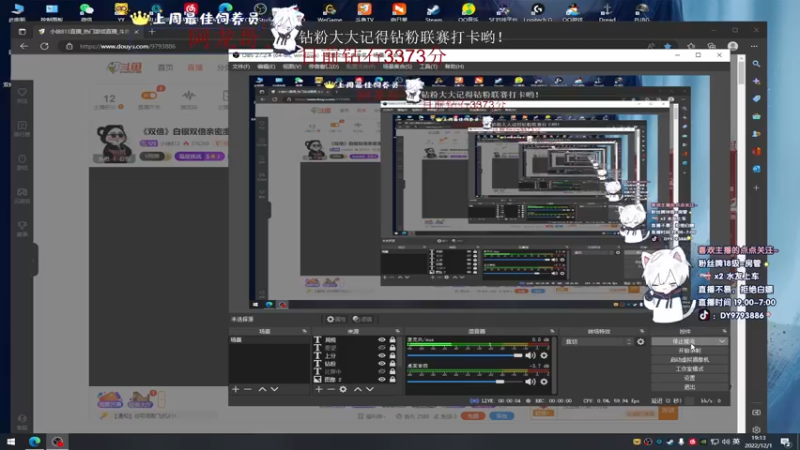Click 首页 in the Douyu navigation
This screenshot has width=800, height=450.
pyautogui.click(x=165, y=67)
